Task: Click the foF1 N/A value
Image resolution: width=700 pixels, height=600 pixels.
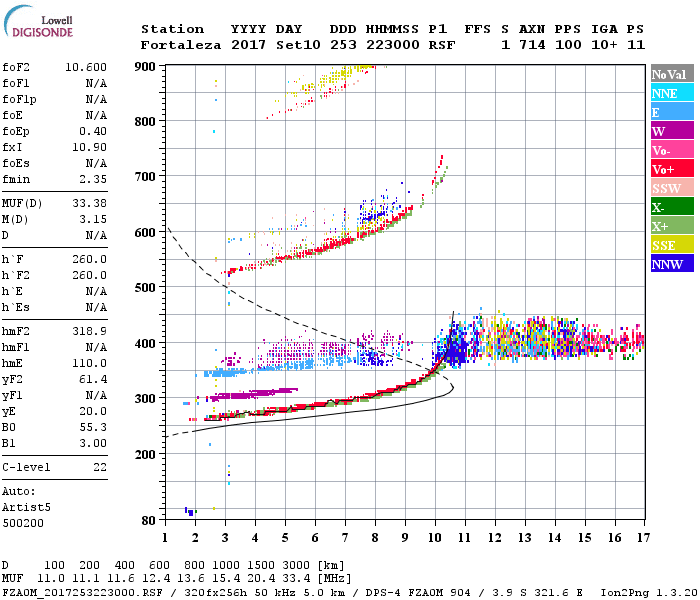Action: [x=96, y=83]
